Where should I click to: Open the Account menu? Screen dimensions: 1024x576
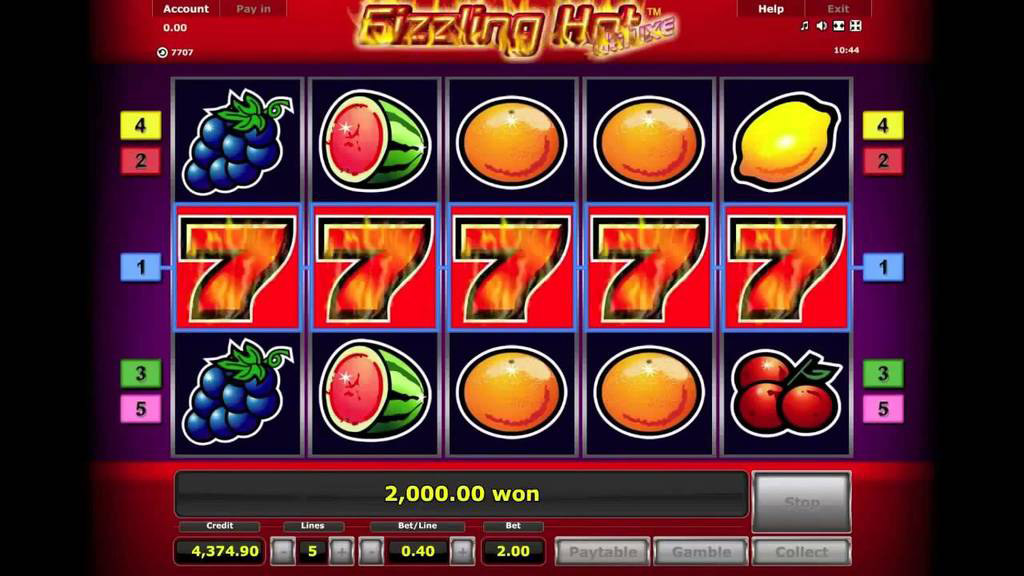[x=186, y=8]
